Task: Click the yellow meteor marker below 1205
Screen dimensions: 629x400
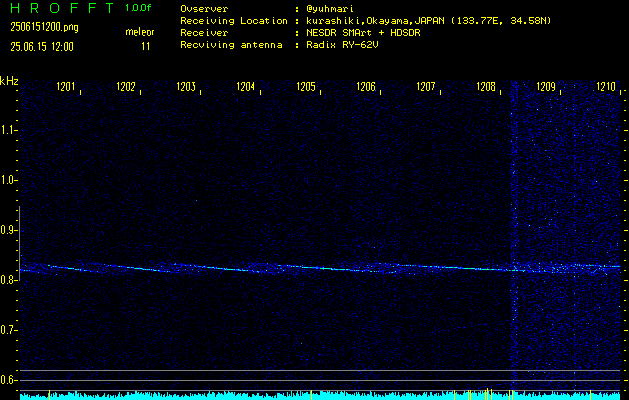Action: 311,395
